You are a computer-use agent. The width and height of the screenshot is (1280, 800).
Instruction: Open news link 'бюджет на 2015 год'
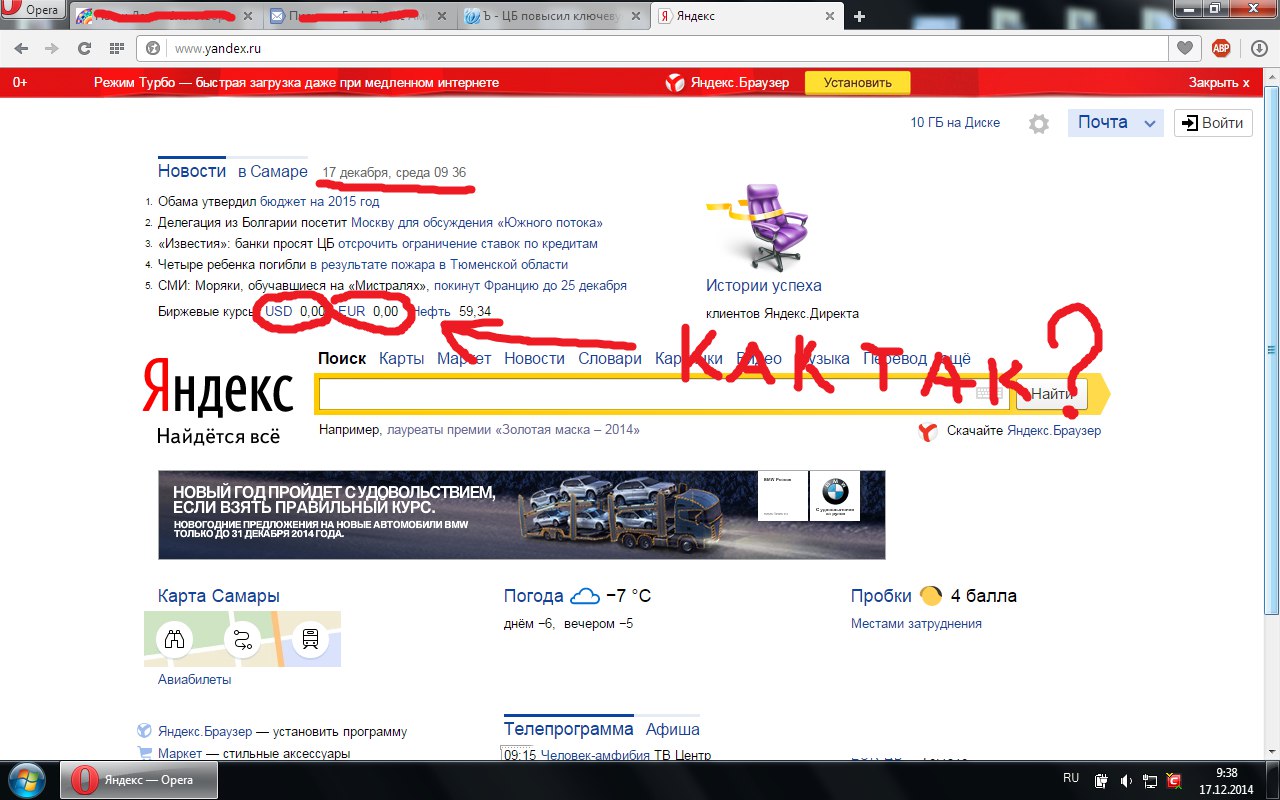click(320, 201)
